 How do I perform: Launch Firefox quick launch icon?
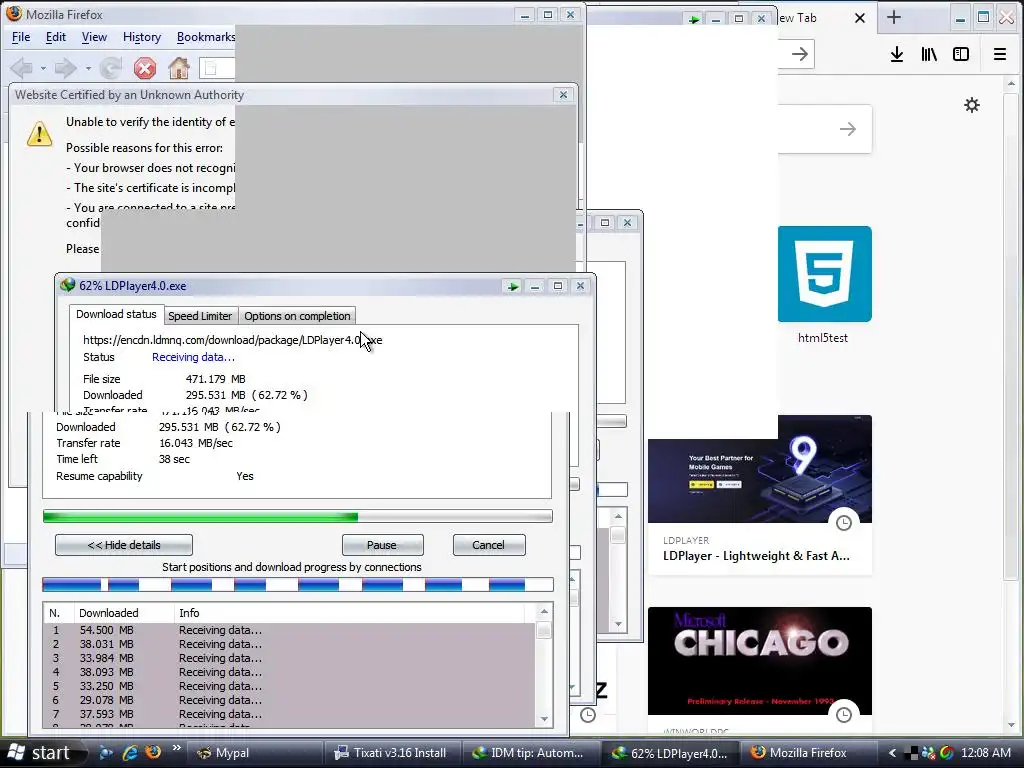[x=153, y=752]
